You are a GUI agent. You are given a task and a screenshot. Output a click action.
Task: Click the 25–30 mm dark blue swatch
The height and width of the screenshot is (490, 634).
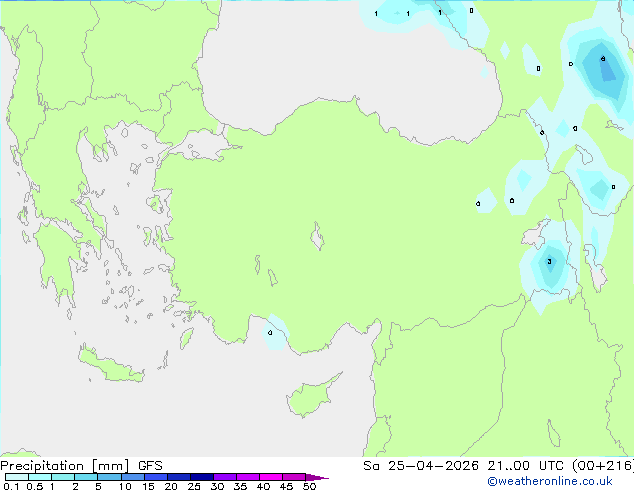point(202,477)
